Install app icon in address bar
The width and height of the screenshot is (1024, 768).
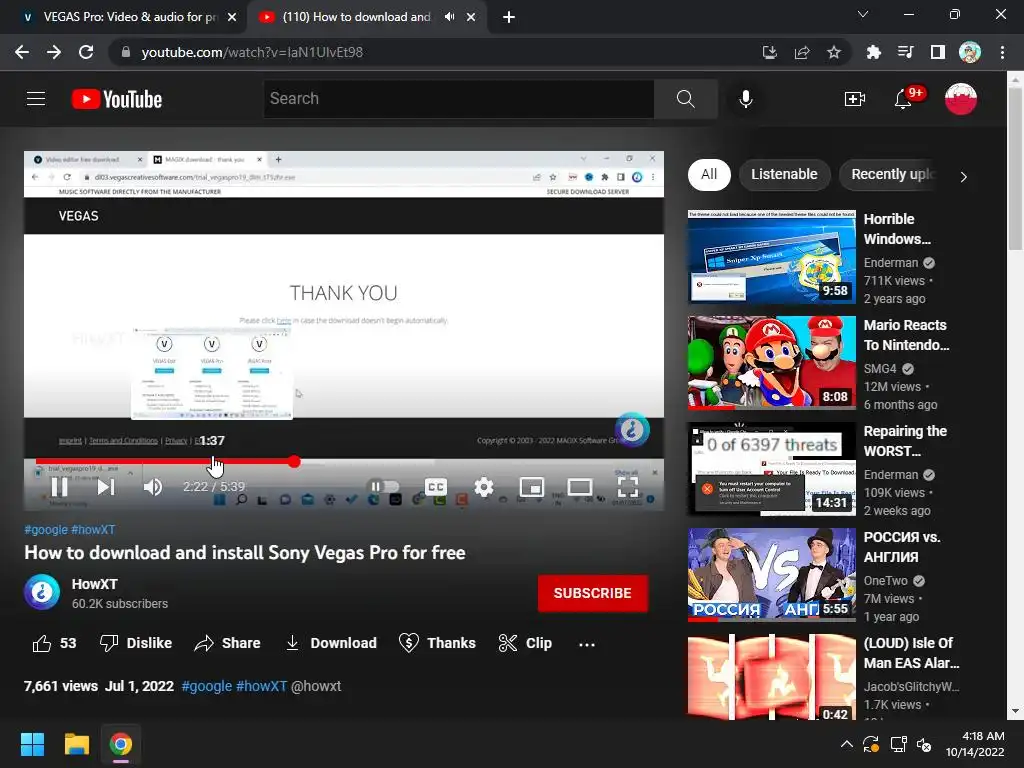click(770, 52)
